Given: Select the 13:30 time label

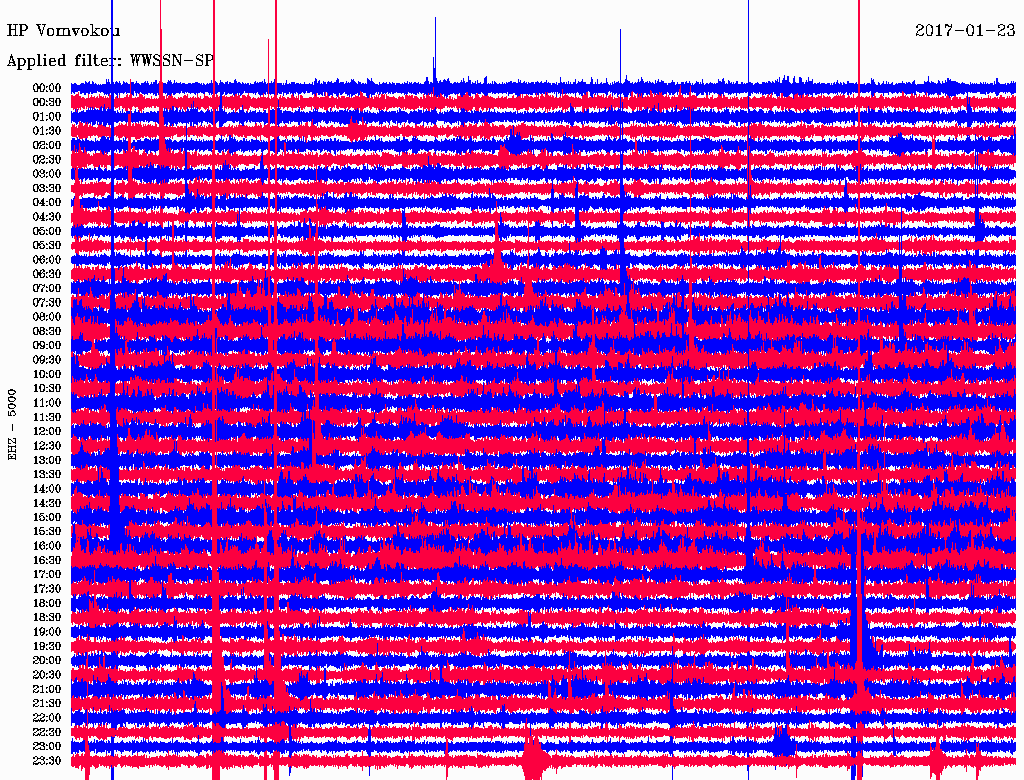Looking at the screenshot, I should pyautogui.click(x=47, y=474).
